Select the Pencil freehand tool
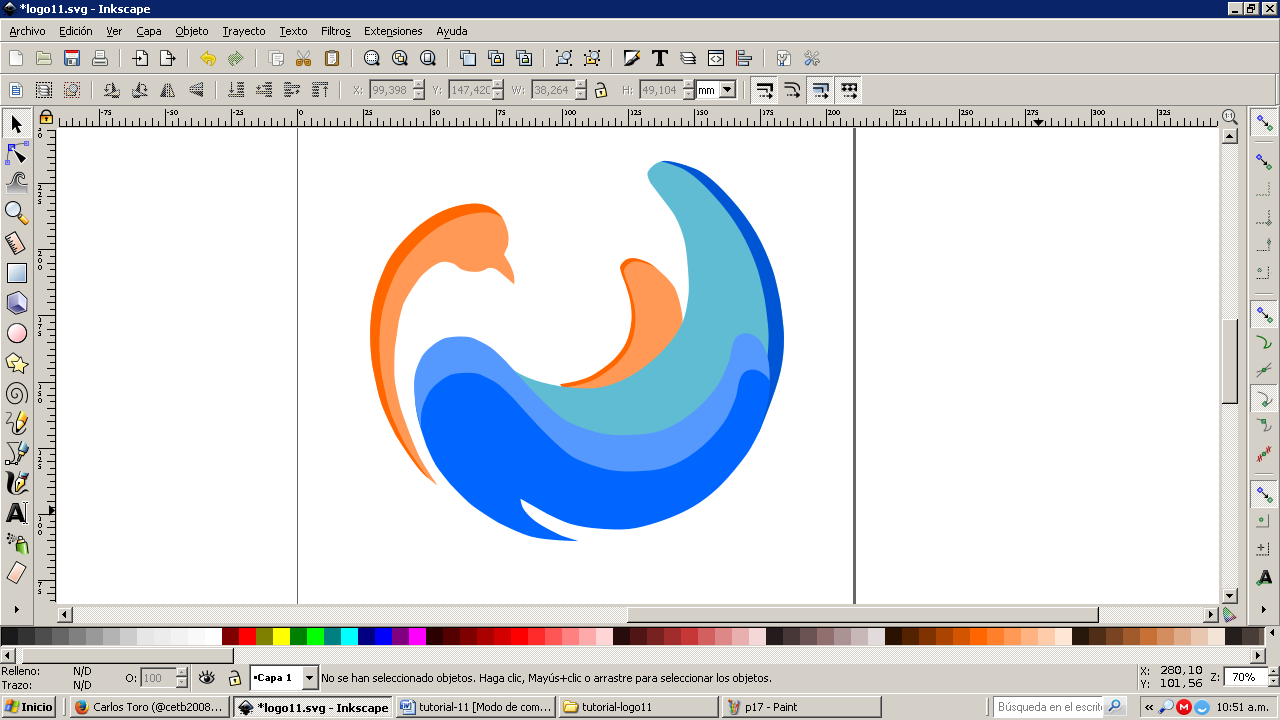This screenshot has width=1280, height=720. tap(16, 423)
